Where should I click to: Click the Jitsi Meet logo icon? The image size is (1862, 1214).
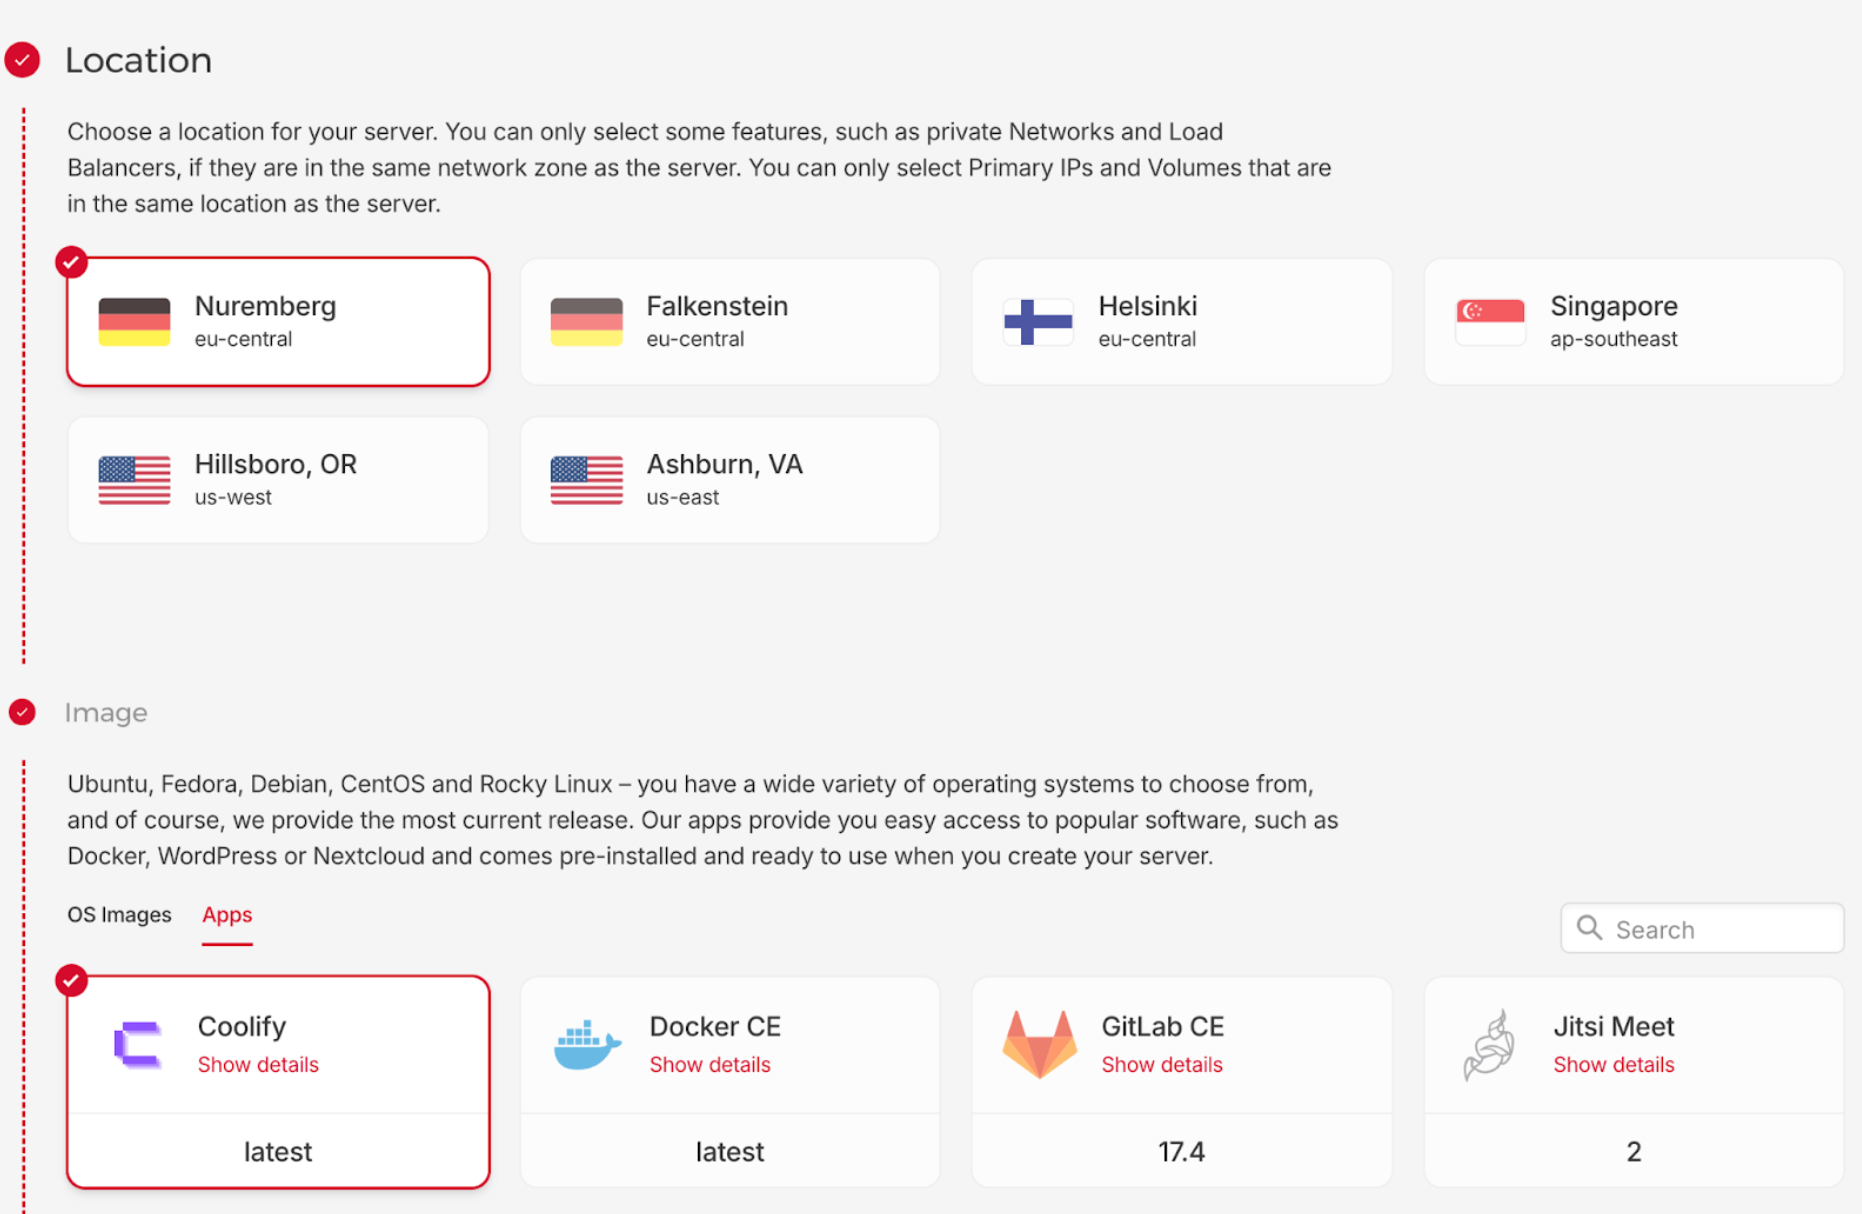coord(1490,1045)
